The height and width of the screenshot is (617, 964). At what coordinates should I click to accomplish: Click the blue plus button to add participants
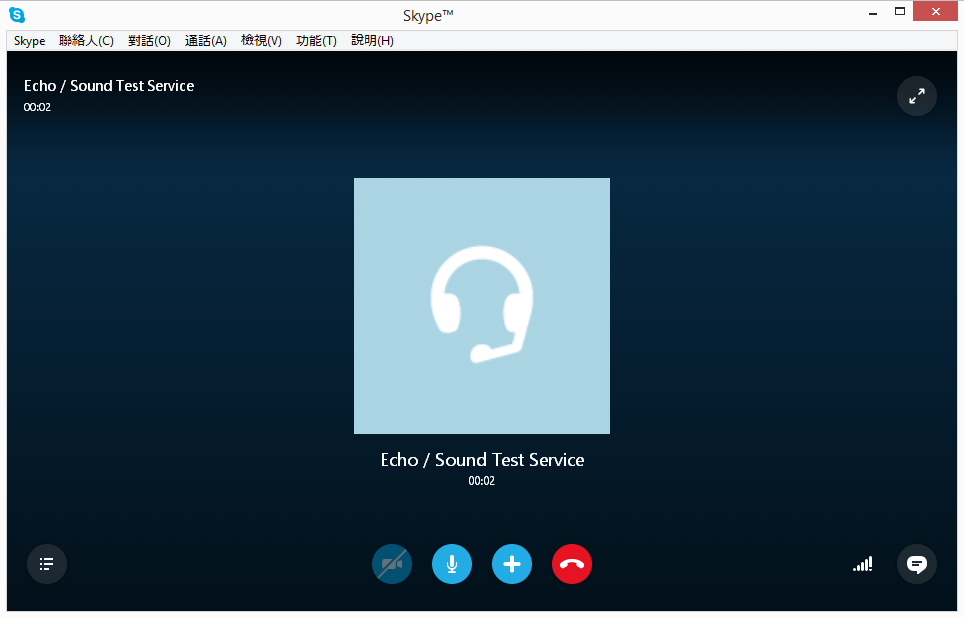tap(512, 564)
